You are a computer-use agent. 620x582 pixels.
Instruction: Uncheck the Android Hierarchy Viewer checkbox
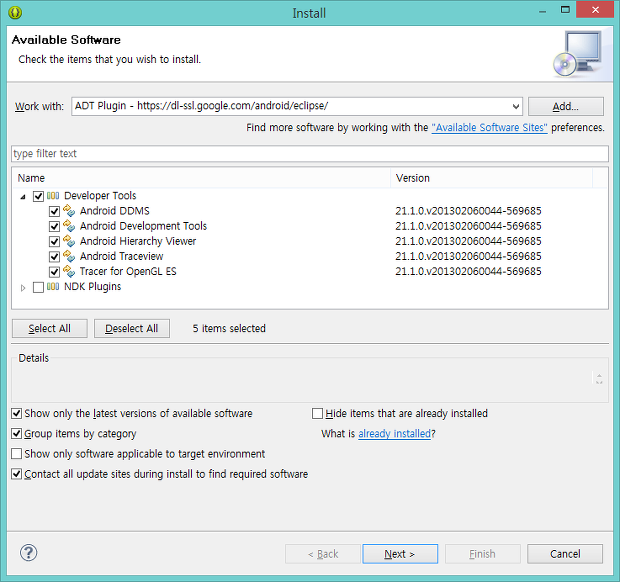coord(54,241)
